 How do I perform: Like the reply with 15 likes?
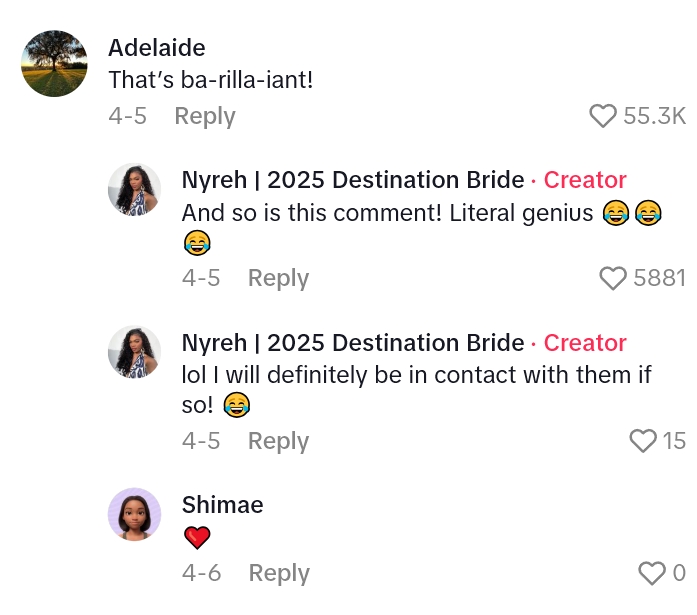coord(643,441)
